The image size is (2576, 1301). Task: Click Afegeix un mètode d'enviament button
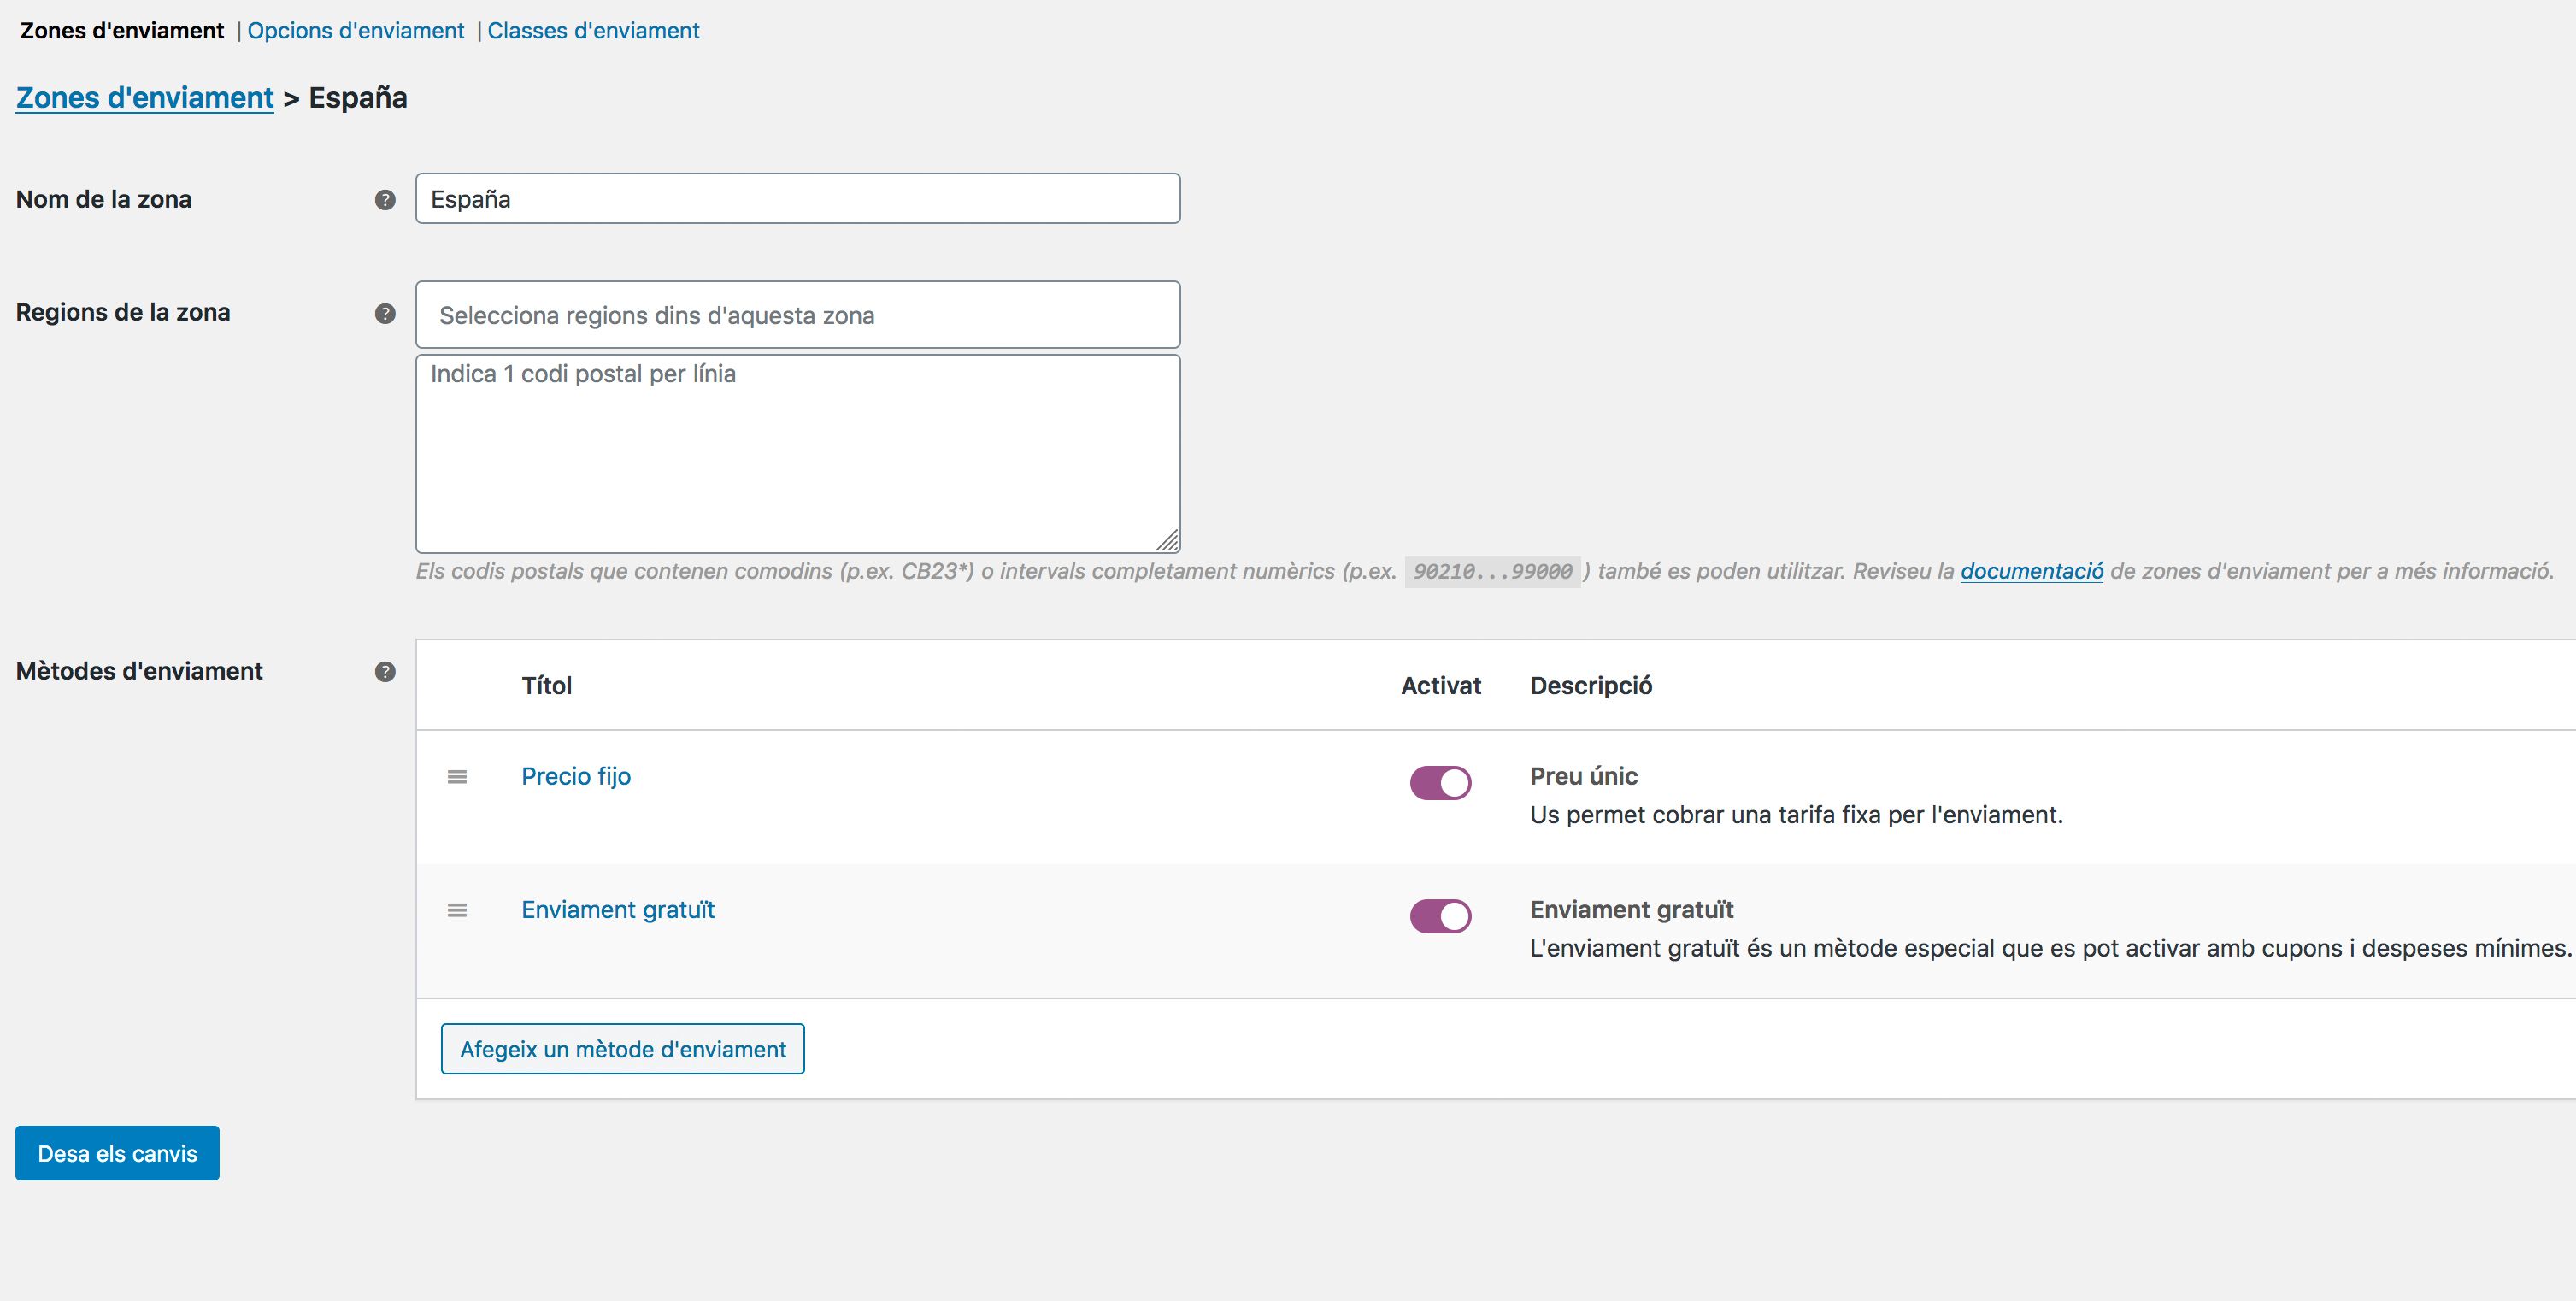pos(623,1049)
